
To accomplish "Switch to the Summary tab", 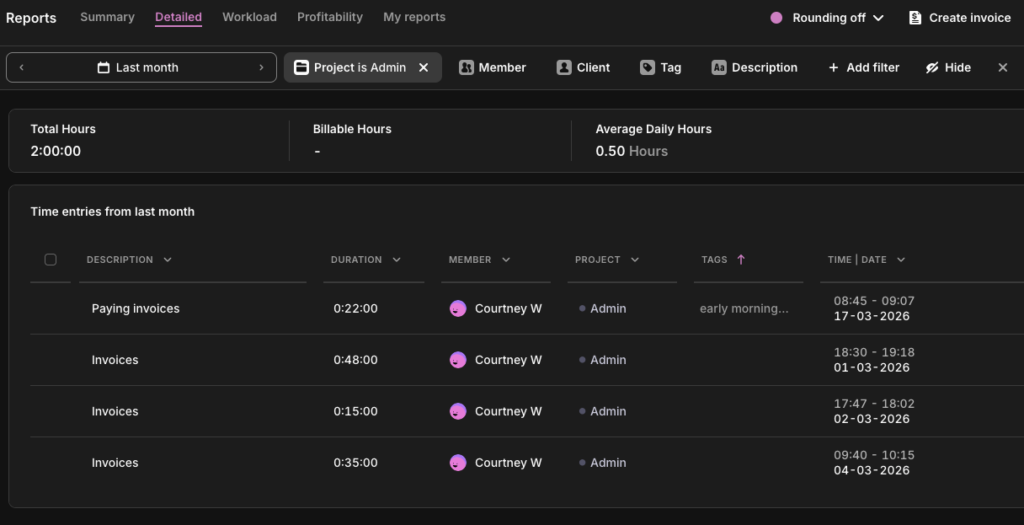I will 107,17.
